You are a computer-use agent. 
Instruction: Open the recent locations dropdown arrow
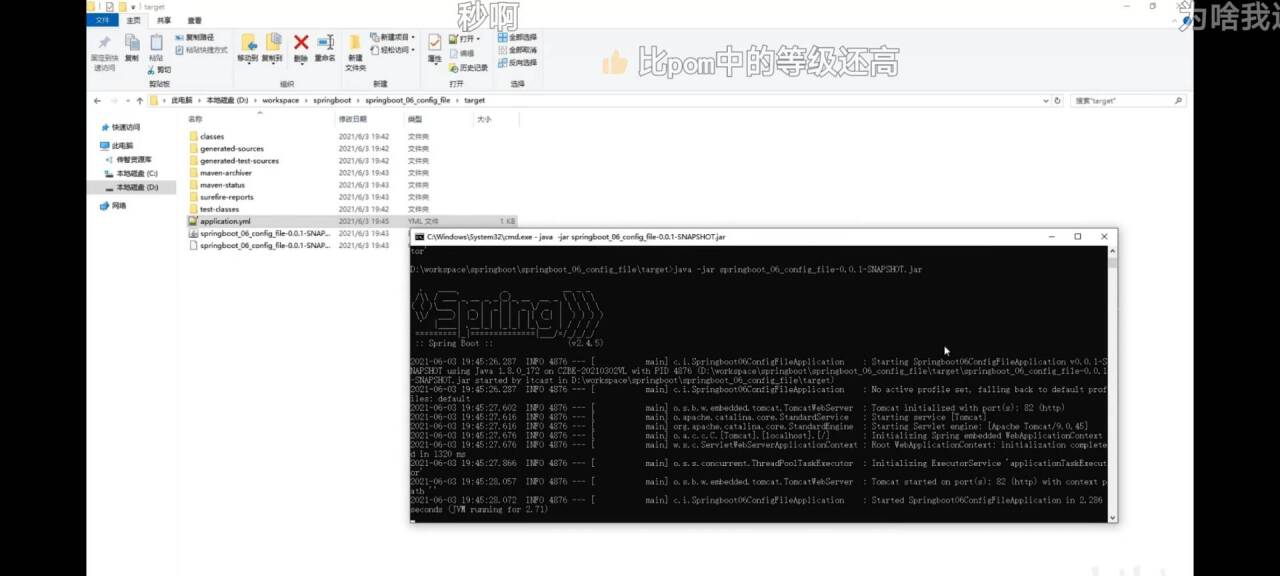tap(126, 100)
